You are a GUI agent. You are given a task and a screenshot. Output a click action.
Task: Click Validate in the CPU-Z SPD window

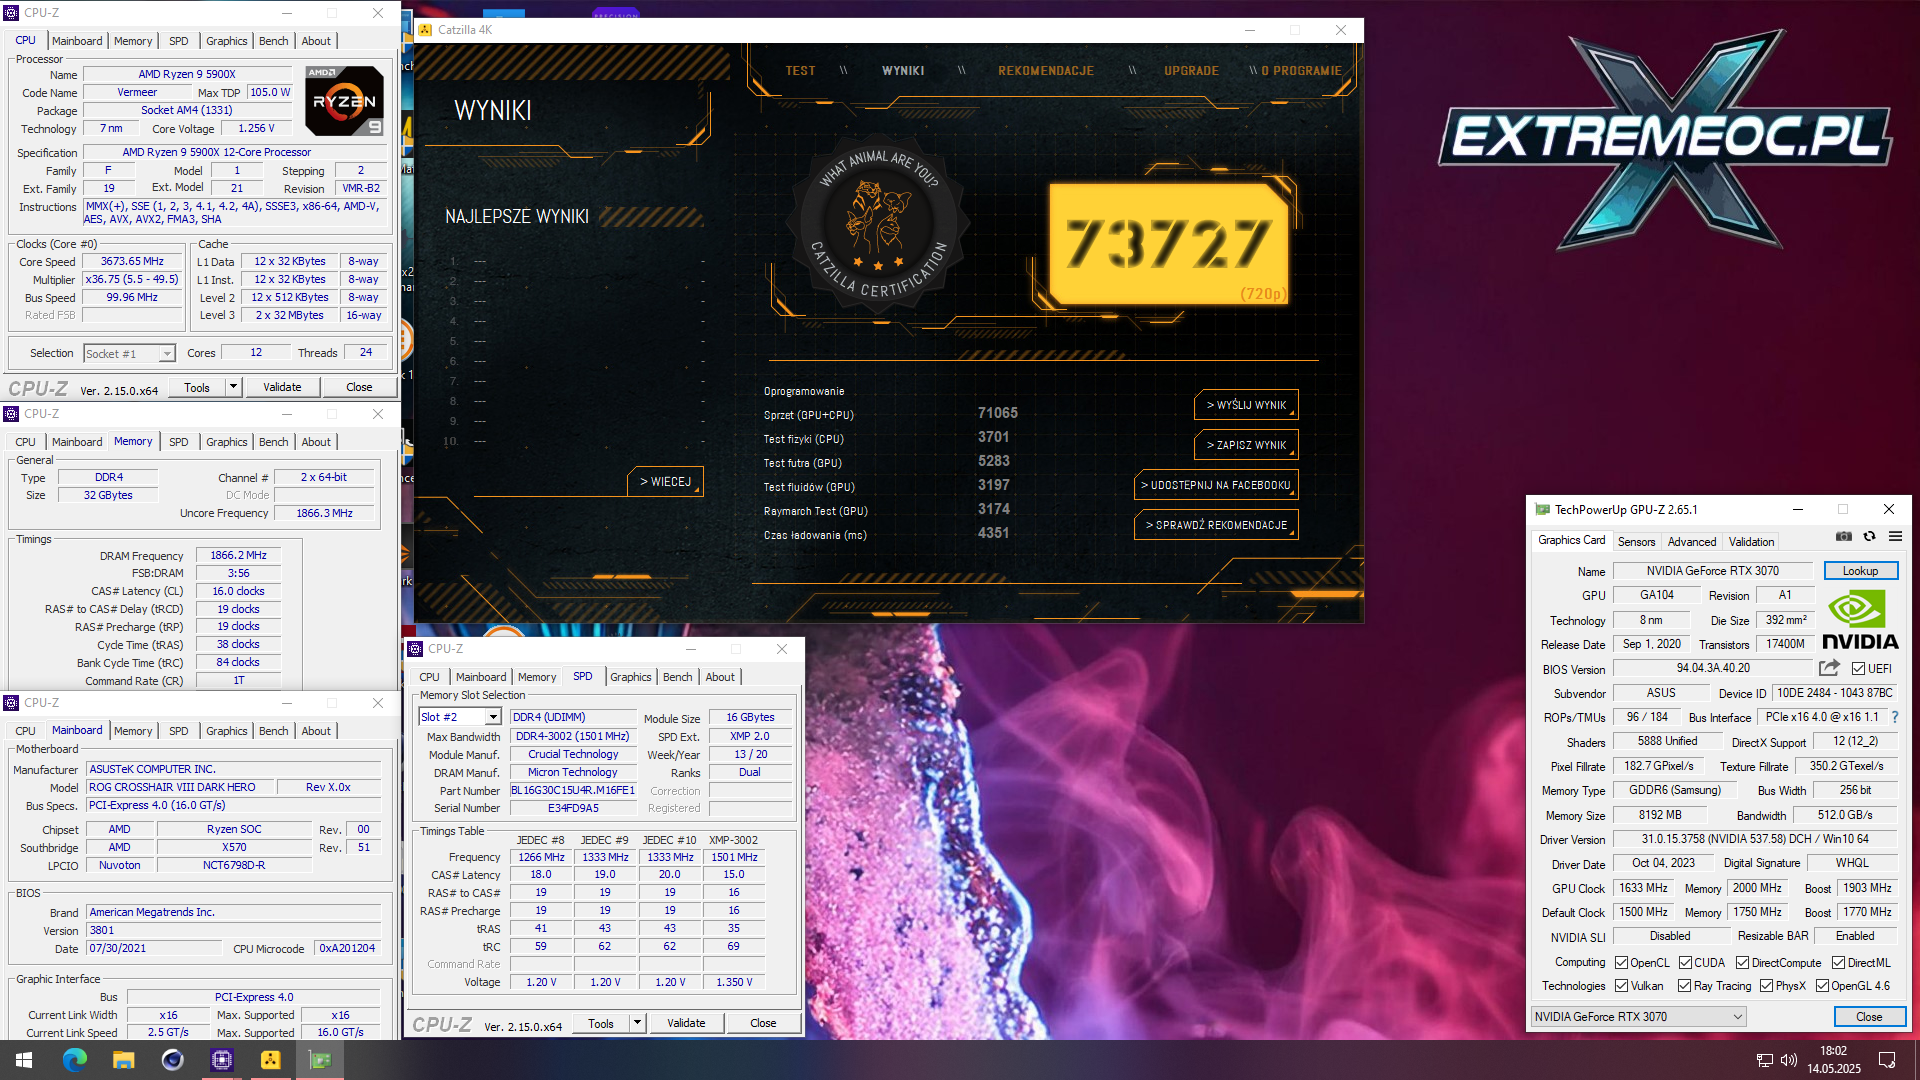(x=686, y=1023)
